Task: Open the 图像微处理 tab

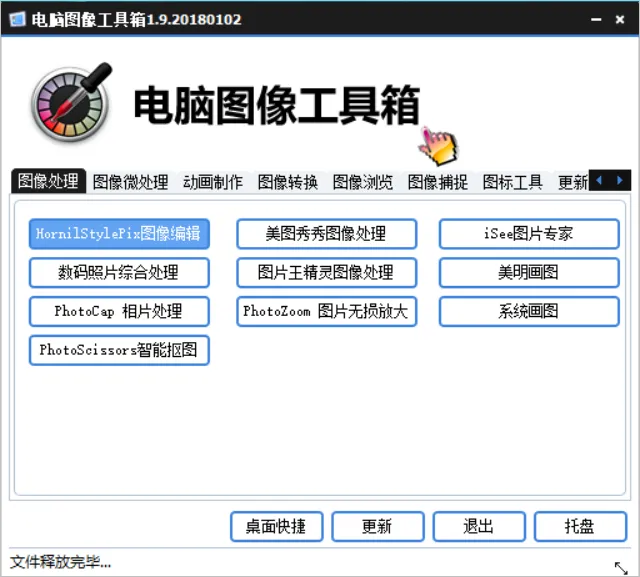Action: point(131,182)
